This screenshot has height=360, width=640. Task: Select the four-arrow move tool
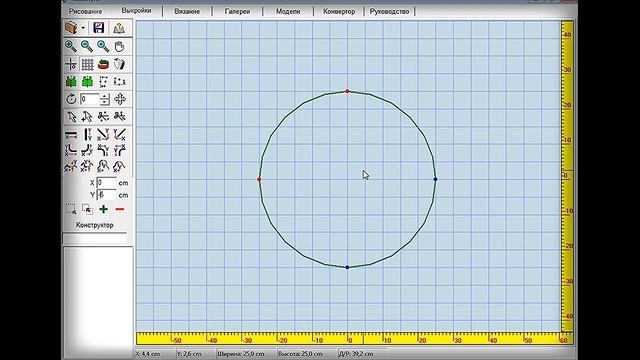(120, 99)
